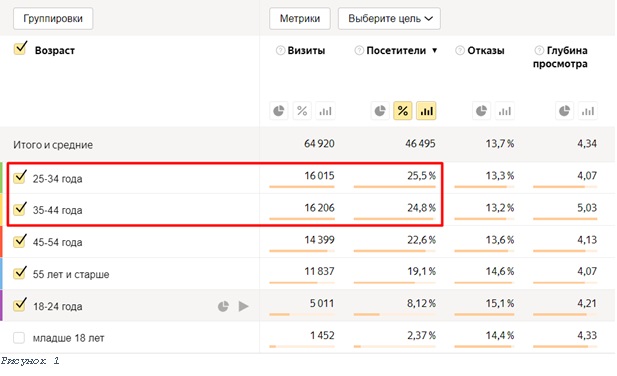Click visits value 5 011
The image size is (617, 376).
tap(321, 303)
